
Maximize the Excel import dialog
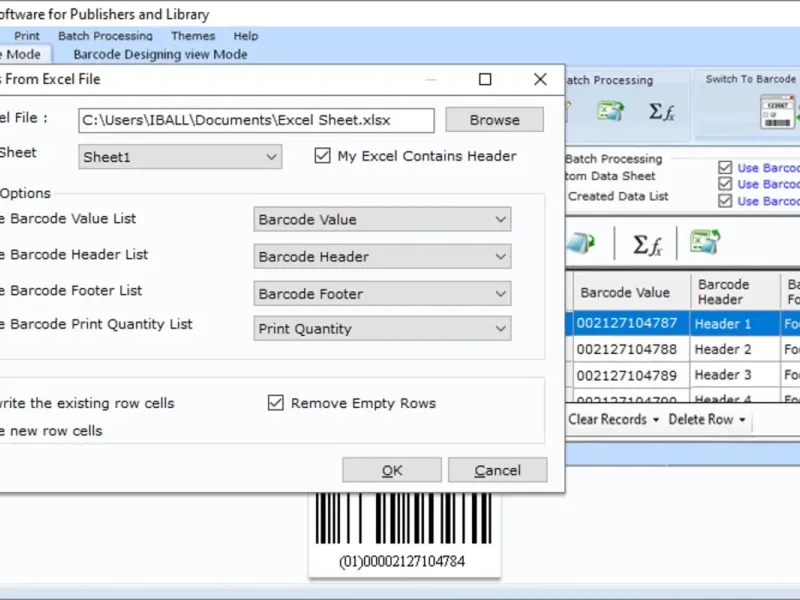tap(485, 80)
